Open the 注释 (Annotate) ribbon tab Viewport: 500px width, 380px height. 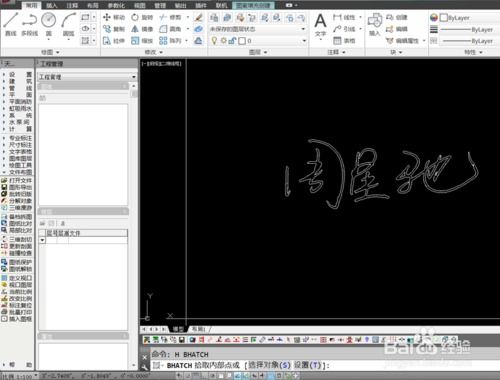point(72,5)
